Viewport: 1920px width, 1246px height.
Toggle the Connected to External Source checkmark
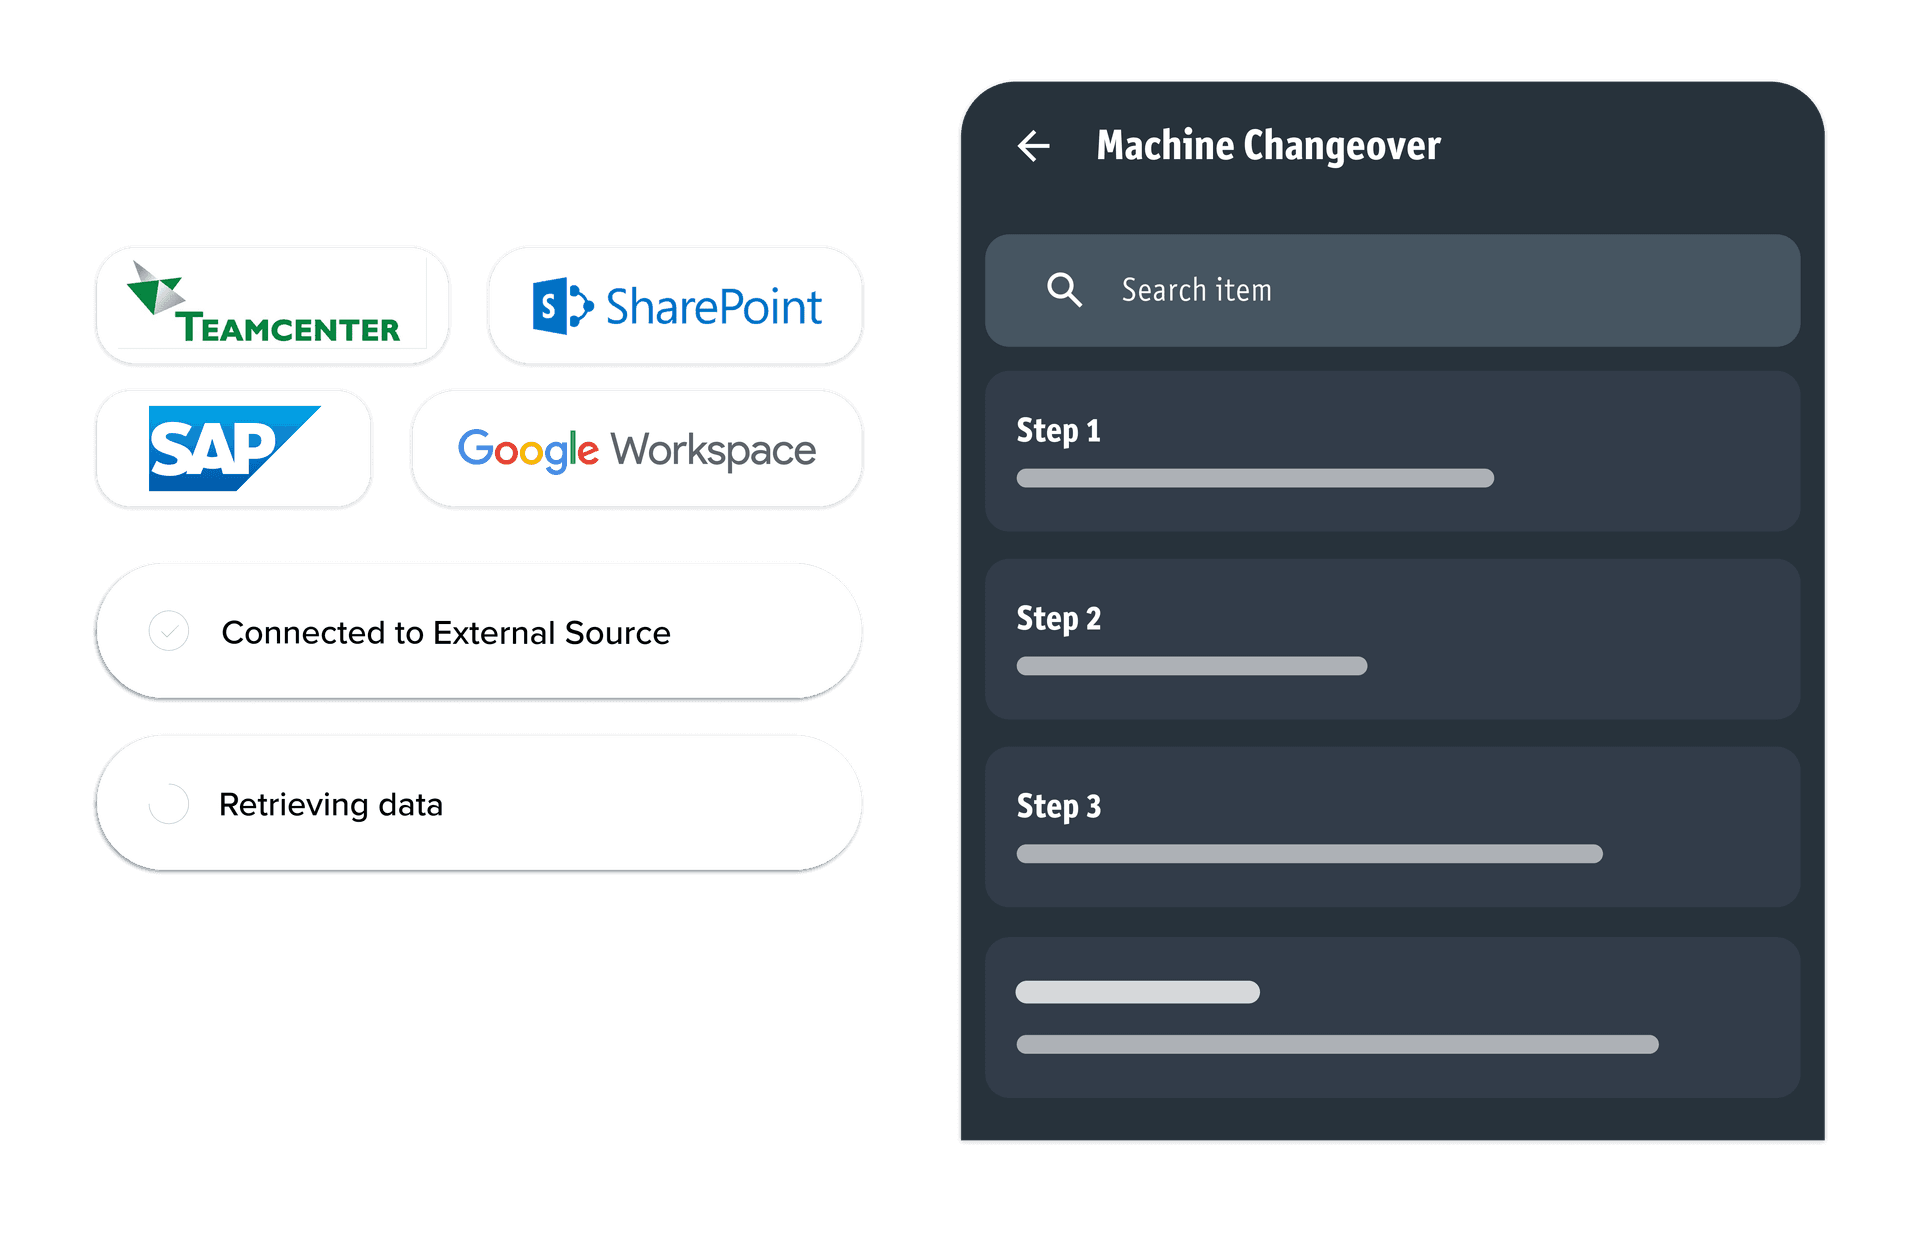pyautogui.click(x=169, y=632)
